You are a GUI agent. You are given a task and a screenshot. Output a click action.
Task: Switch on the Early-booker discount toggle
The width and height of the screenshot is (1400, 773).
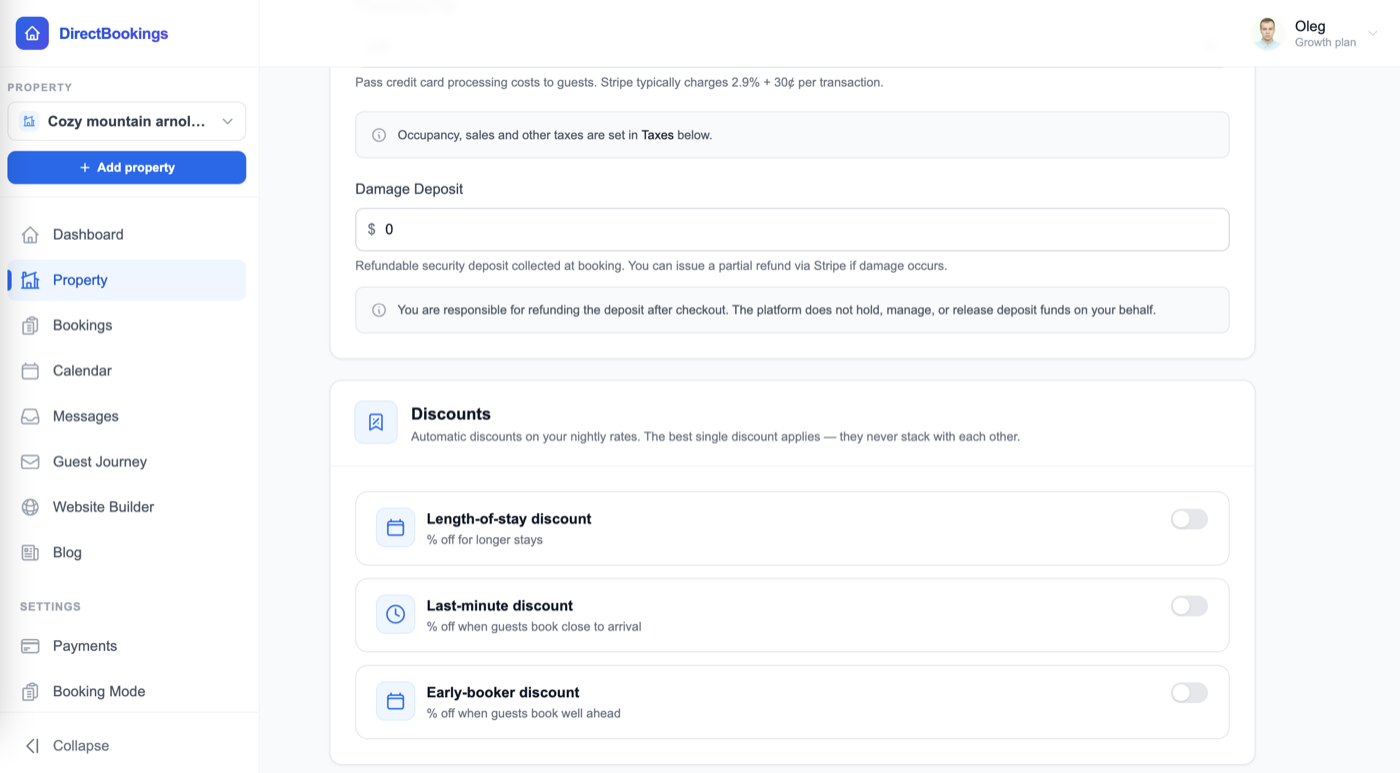point(1189,693)
